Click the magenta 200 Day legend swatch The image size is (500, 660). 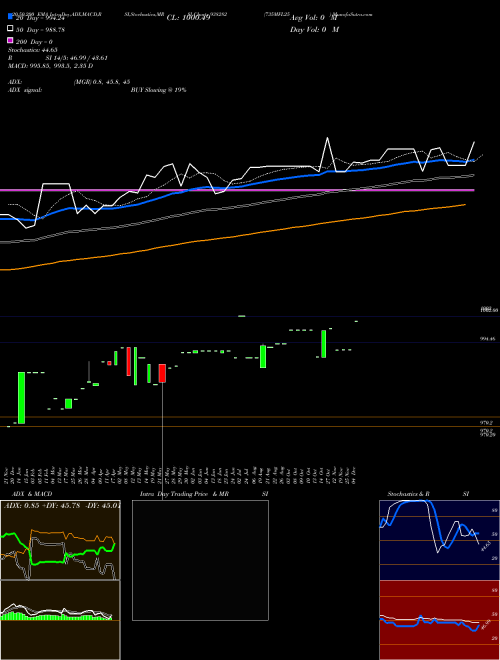click(10, 40)
